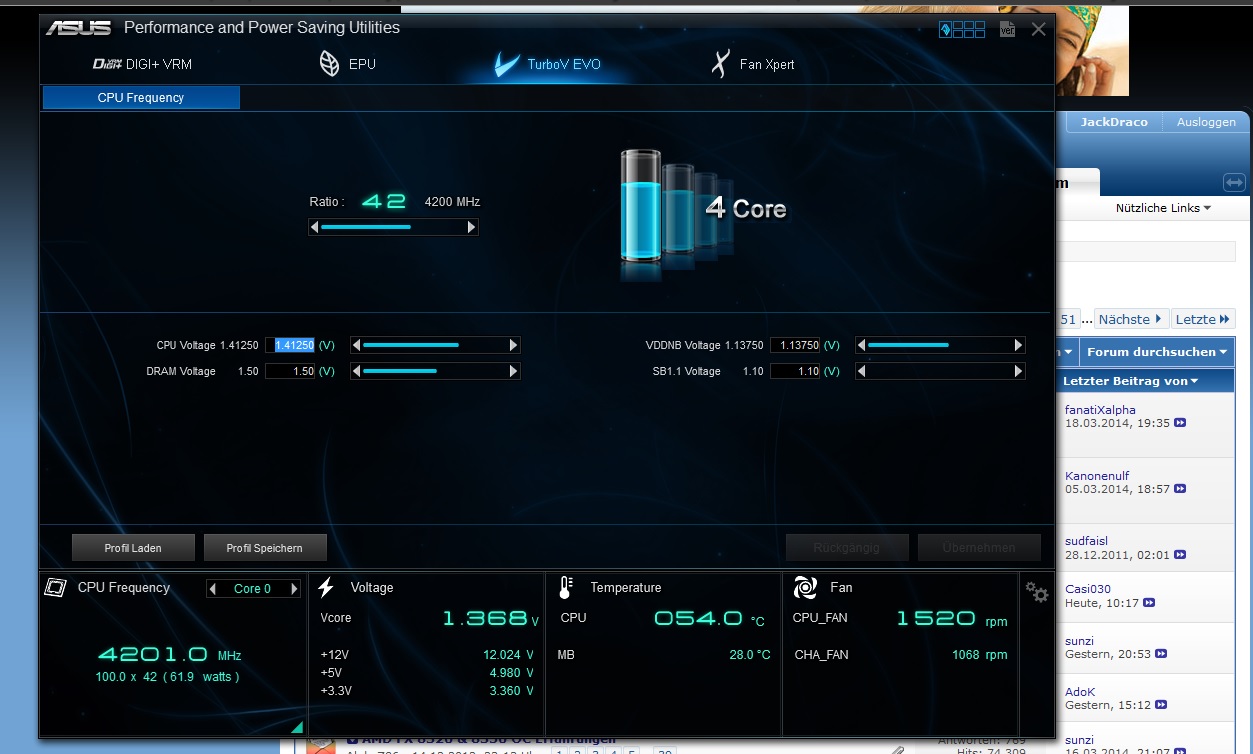Raise SB1.1 Voltage with right arrow

point(1019,371)
